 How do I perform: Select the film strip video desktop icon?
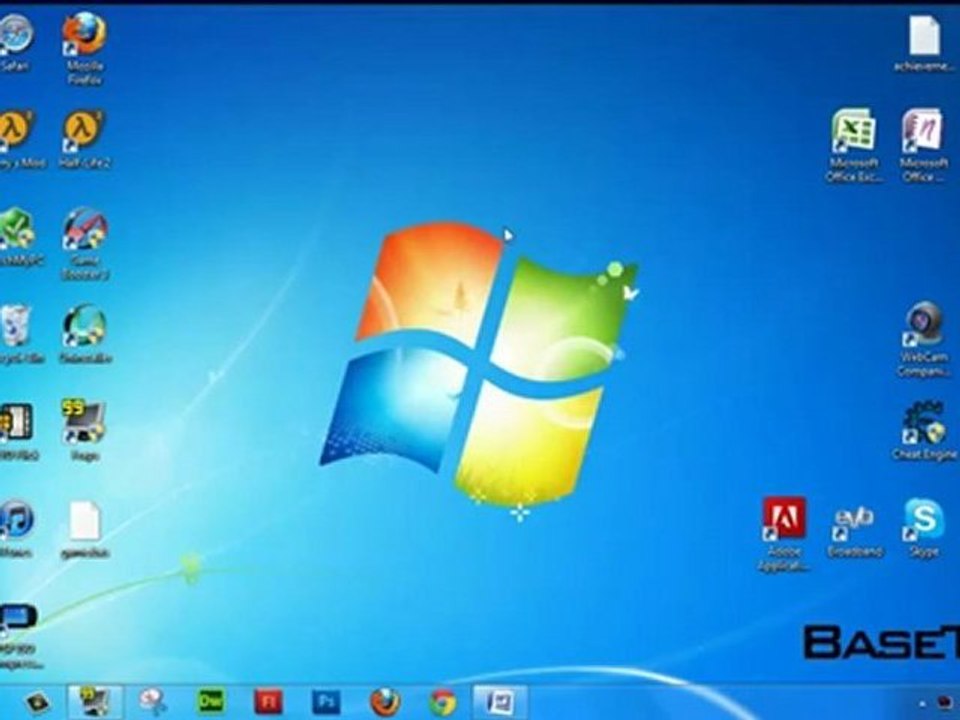tap(18, 431)
